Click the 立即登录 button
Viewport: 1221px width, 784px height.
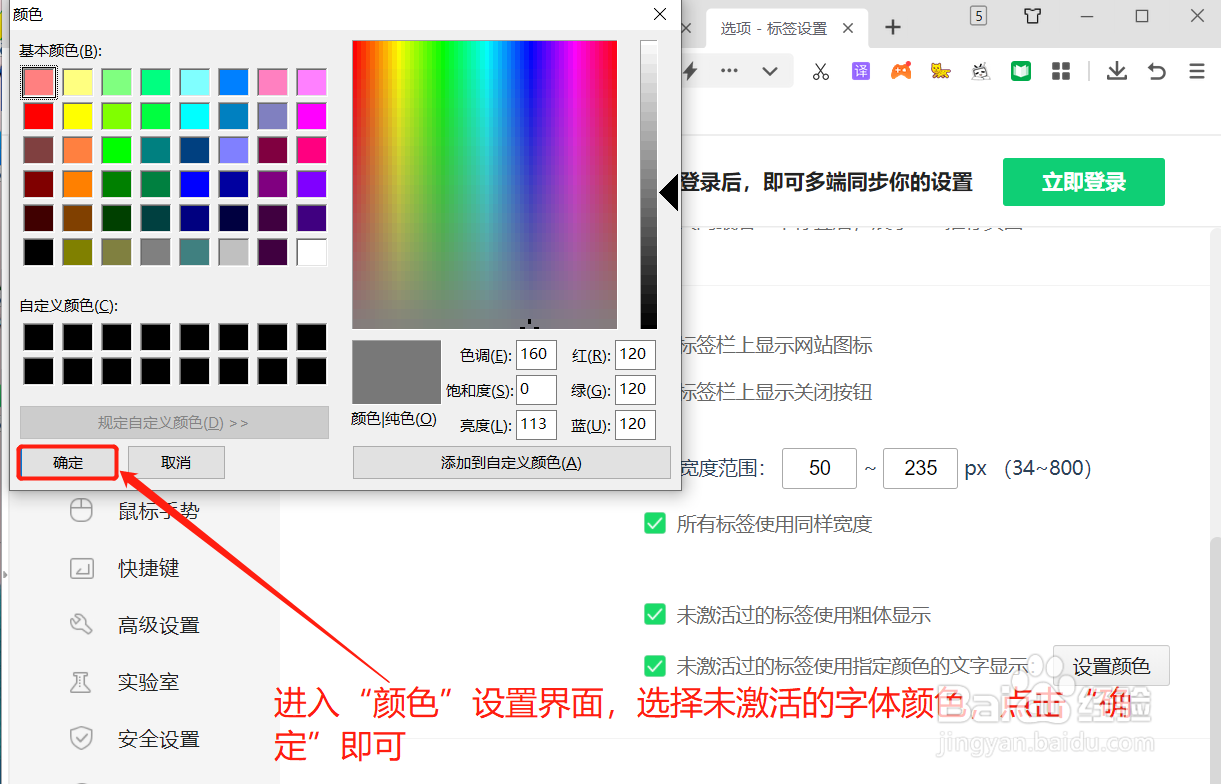tap(1083, 182)
